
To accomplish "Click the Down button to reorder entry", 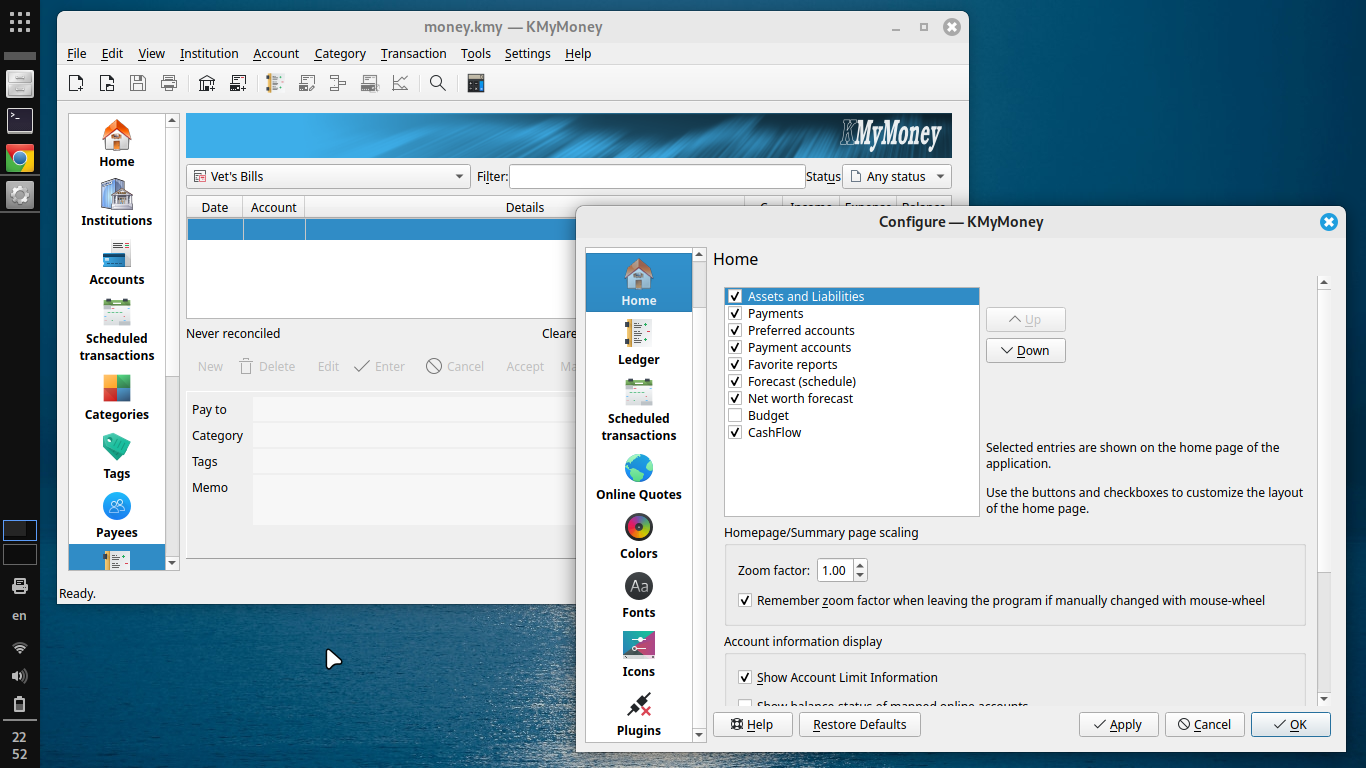I will point(1026,351).
